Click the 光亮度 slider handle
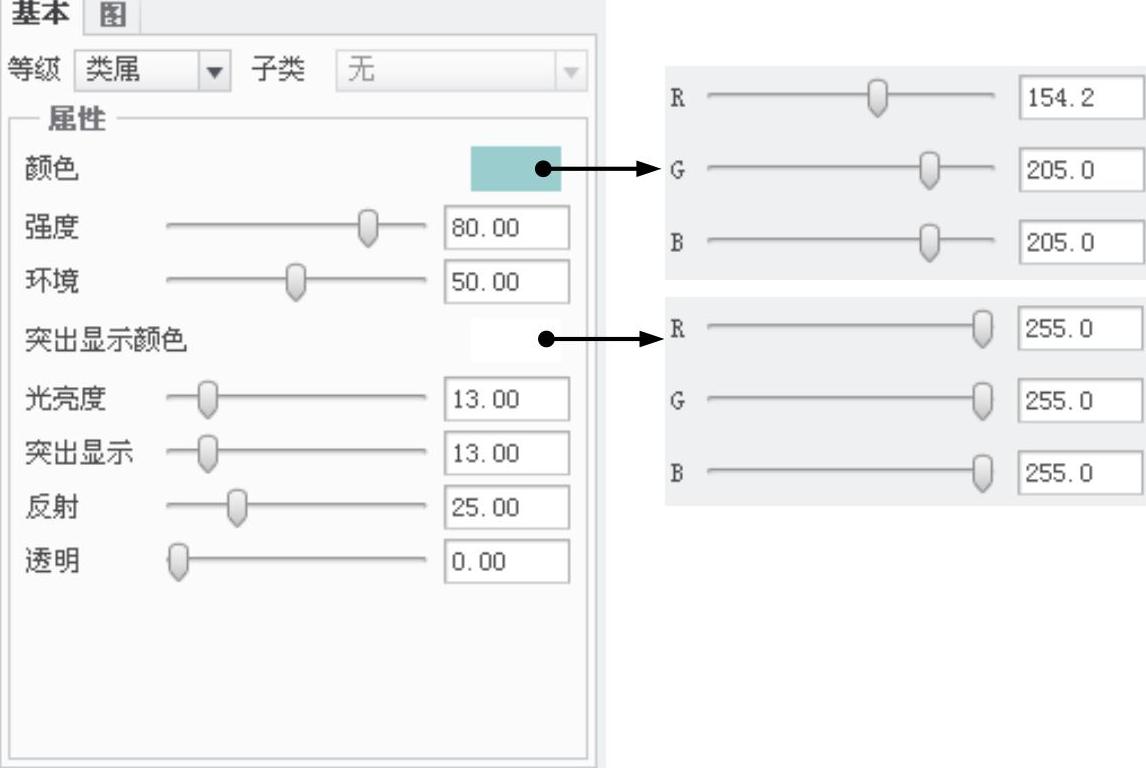This screenshot has width=1146, height=768. (208, 400)
